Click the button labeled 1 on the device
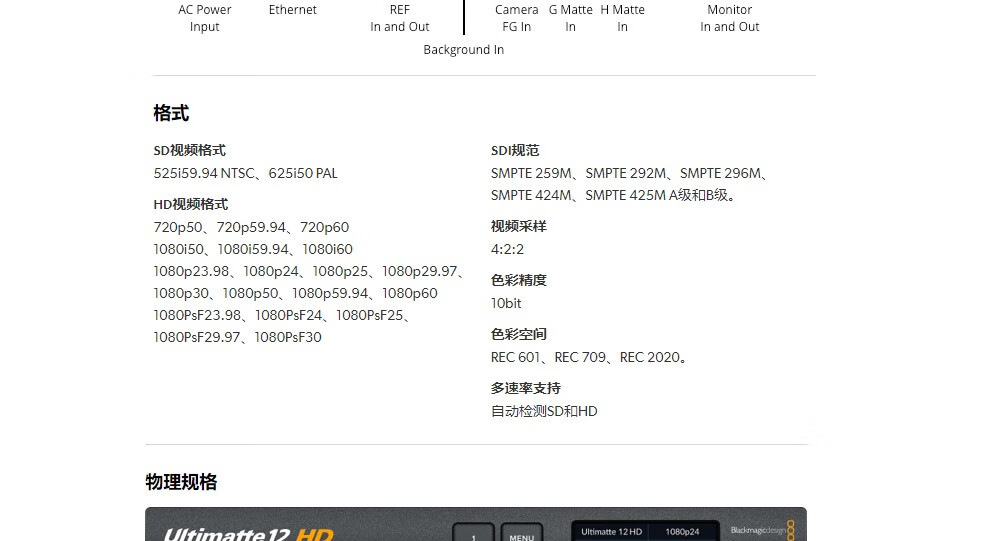The image size is (990, 541). (x=473, y=532)
